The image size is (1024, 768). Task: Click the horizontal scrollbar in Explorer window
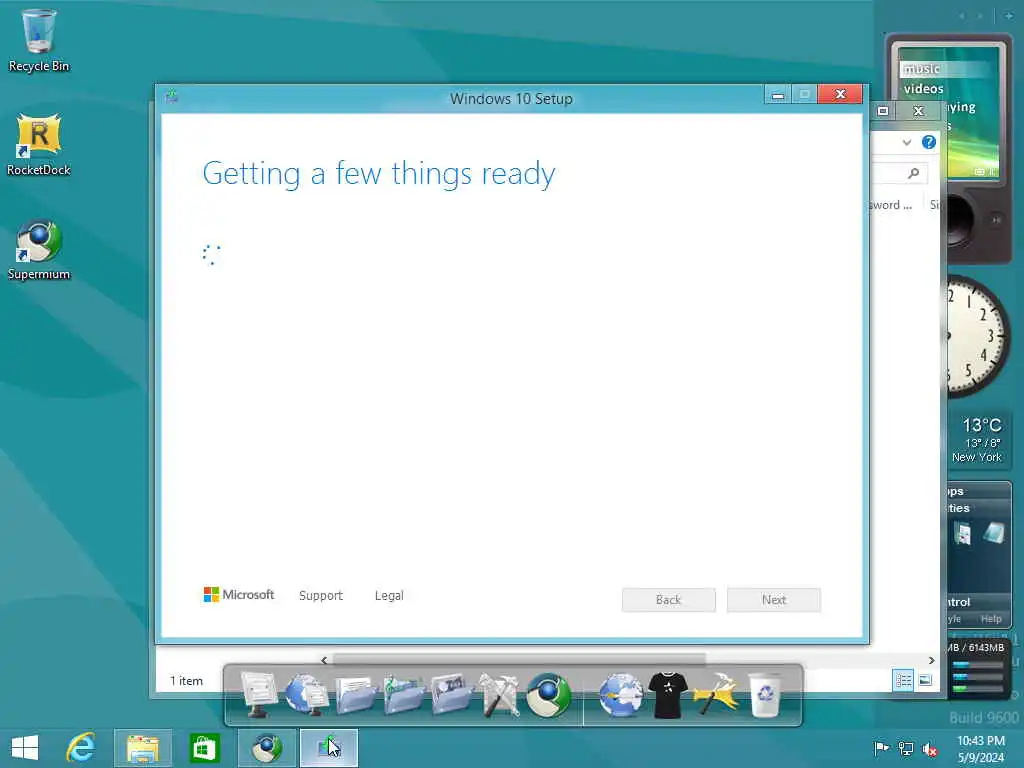[519, 660]
